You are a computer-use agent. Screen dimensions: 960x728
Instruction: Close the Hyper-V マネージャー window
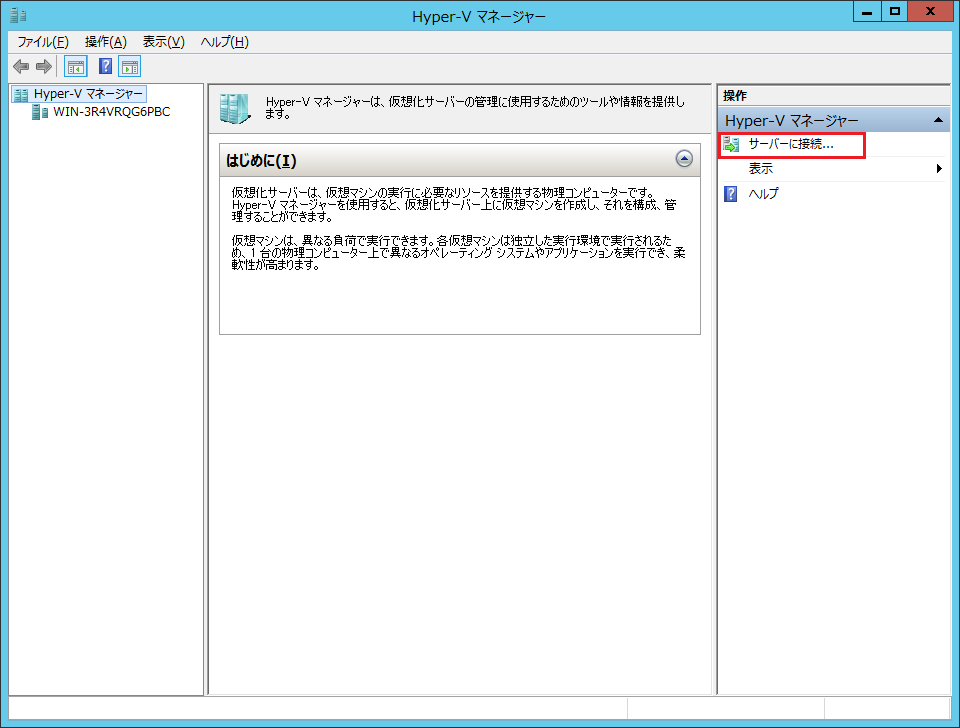click(931, 11)
